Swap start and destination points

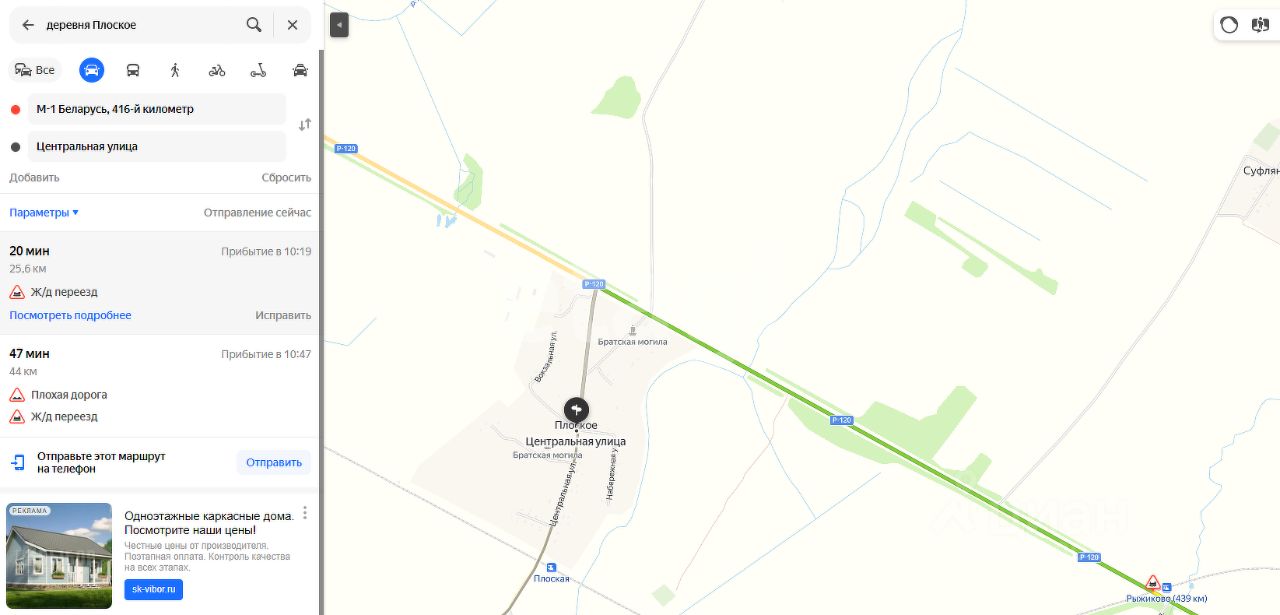305,125
